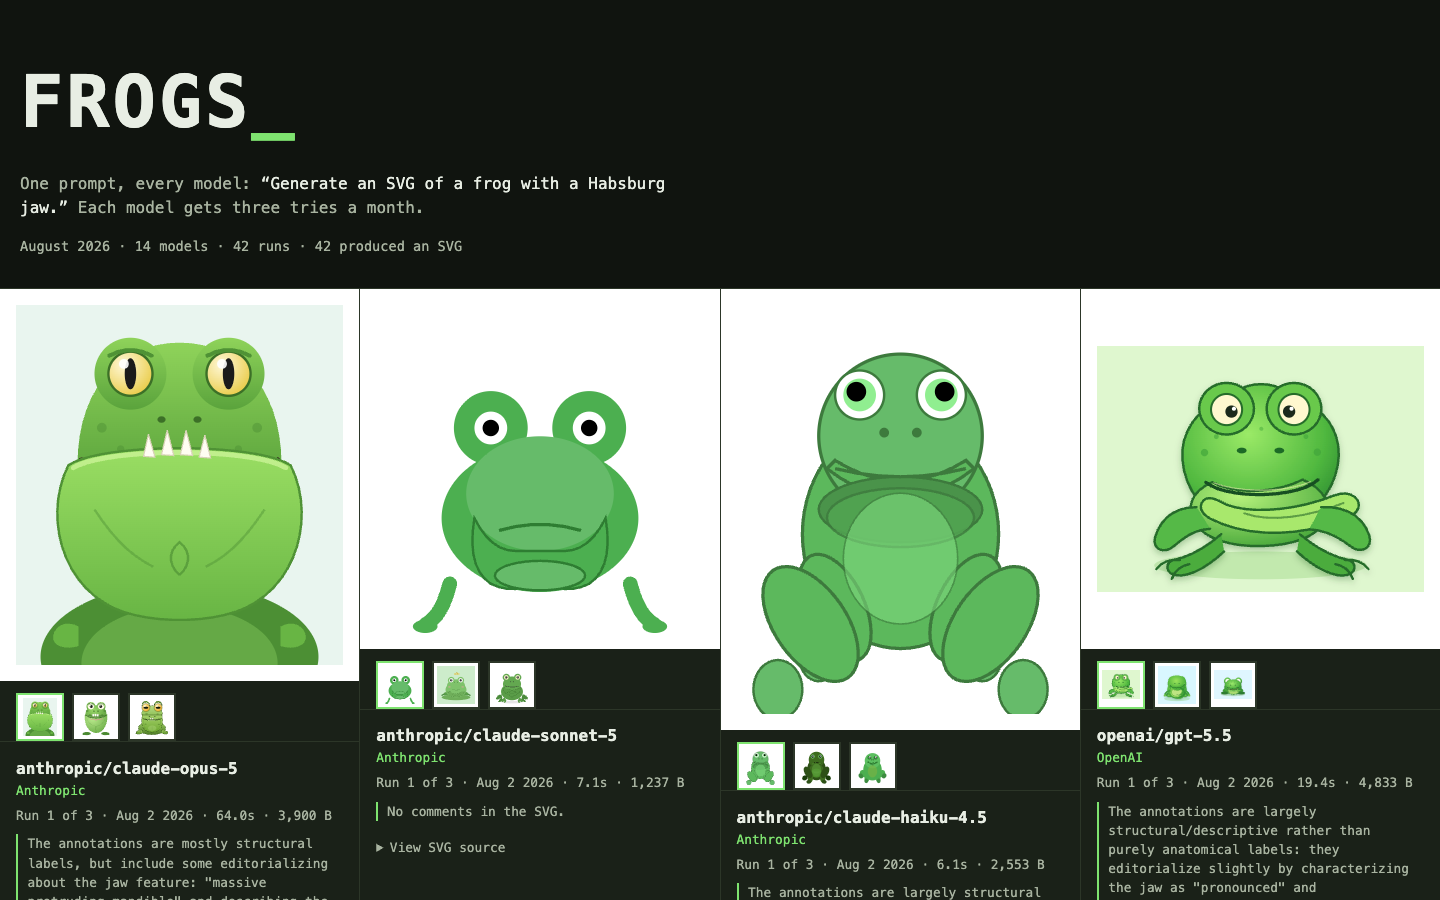Open the large gpt-5.5 frog image

[1260, 469]
